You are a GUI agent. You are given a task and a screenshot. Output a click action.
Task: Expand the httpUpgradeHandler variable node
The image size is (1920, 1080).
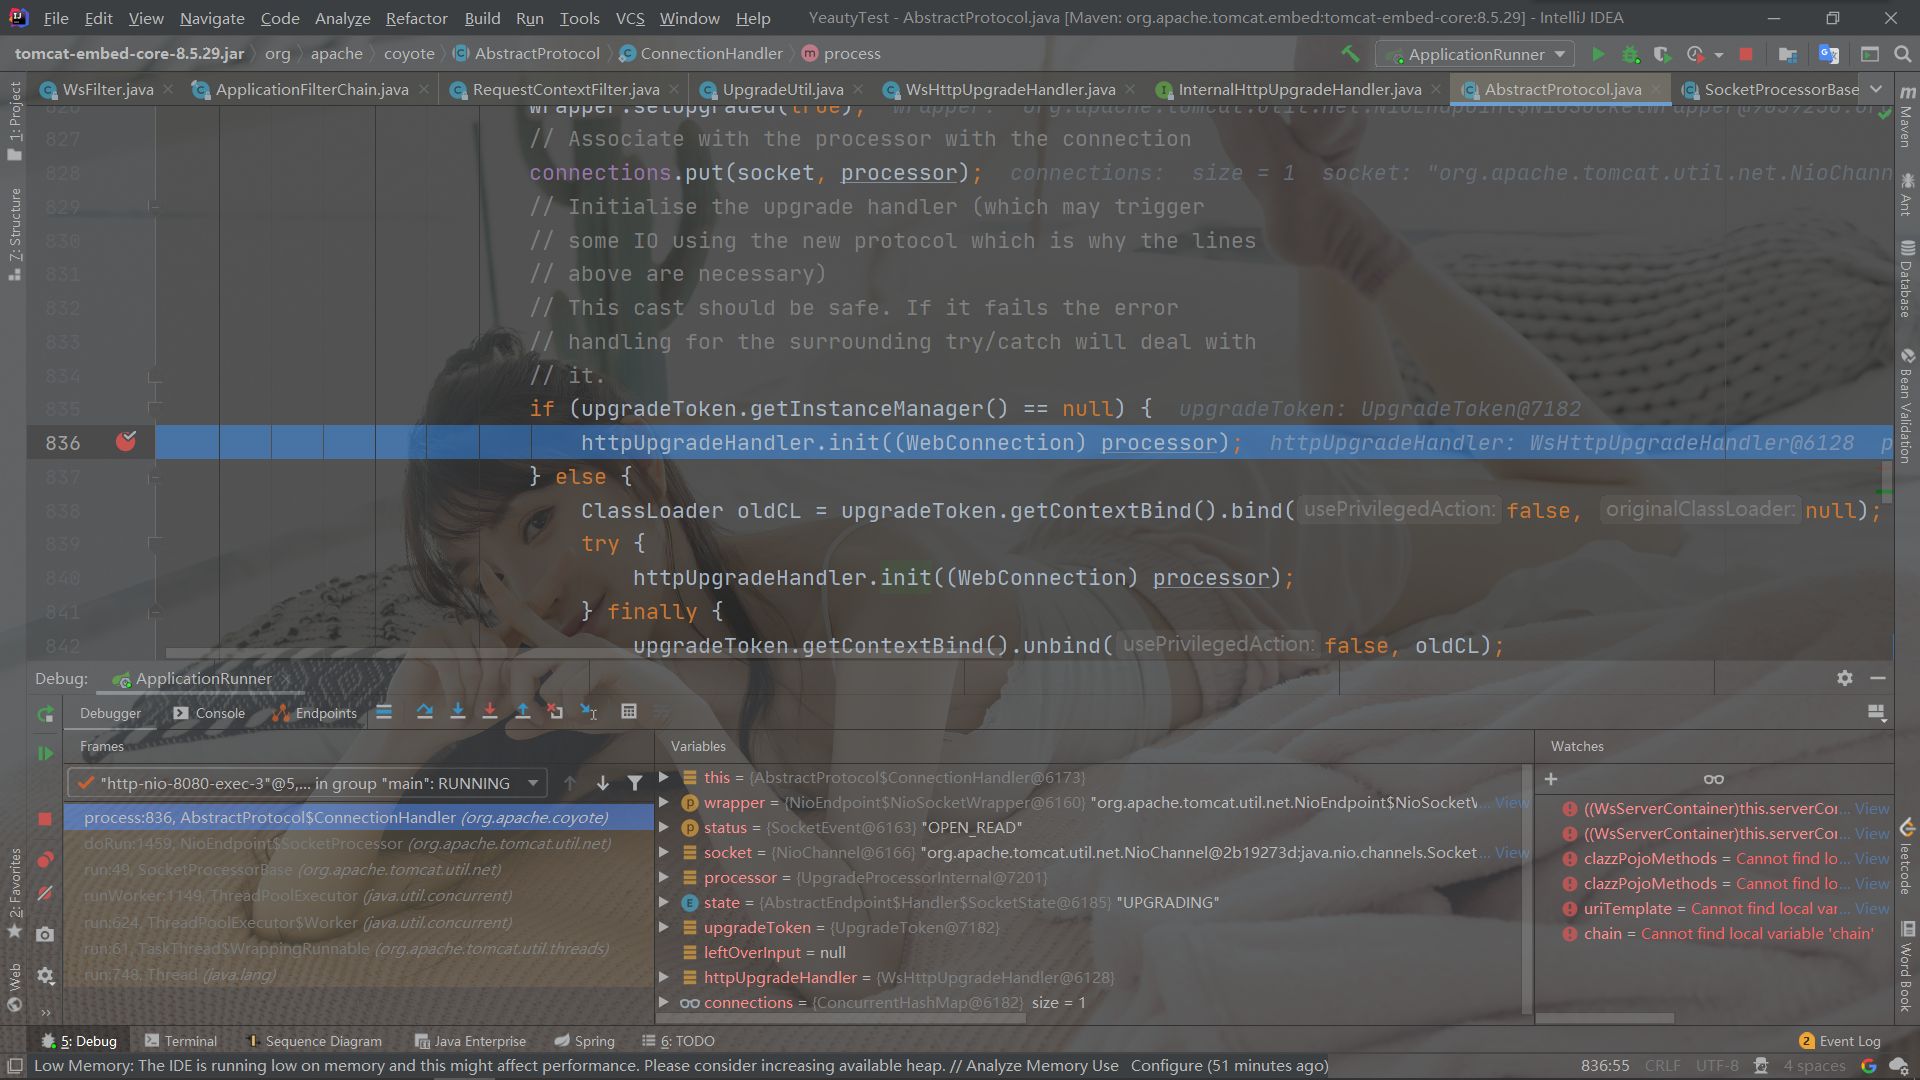tap(663, 977)
